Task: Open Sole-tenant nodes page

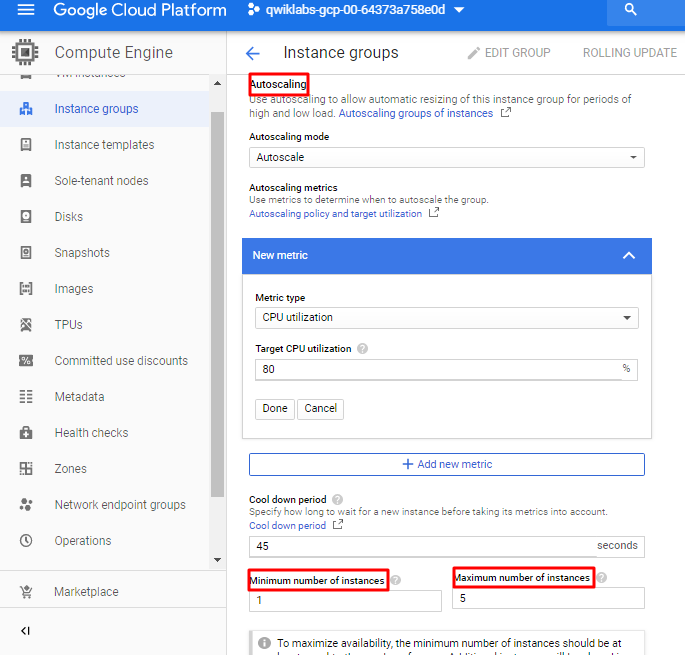Action: click(101, 180)
